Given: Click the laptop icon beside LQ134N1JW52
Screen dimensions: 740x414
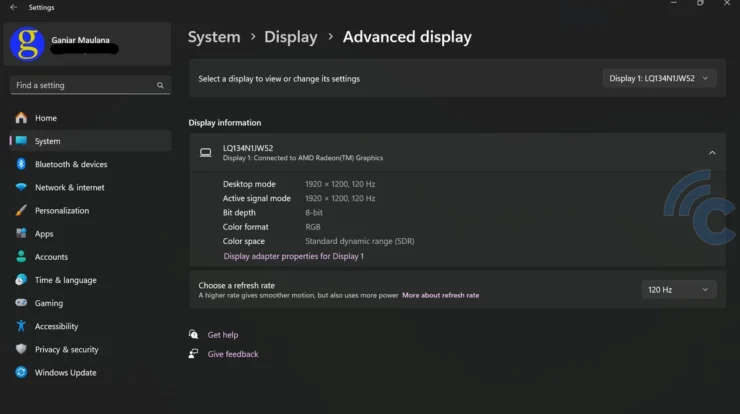Looking at the screenshot, I should [x=205, y=152].
